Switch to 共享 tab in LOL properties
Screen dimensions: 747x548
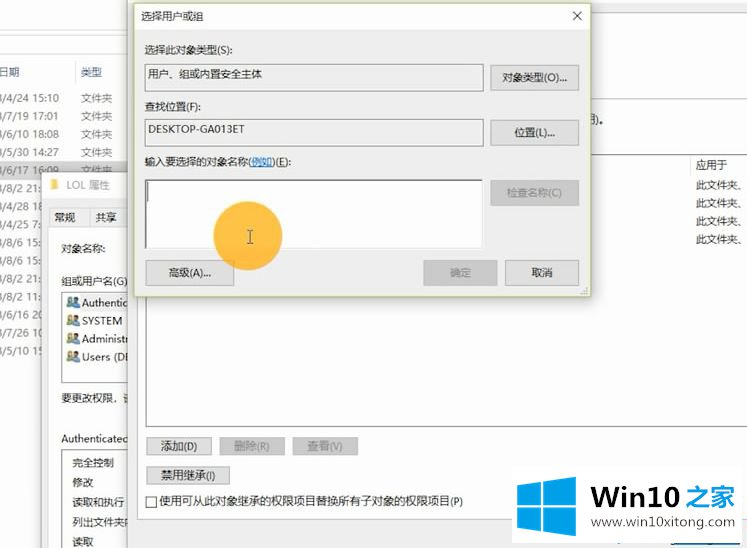(106, 217)
